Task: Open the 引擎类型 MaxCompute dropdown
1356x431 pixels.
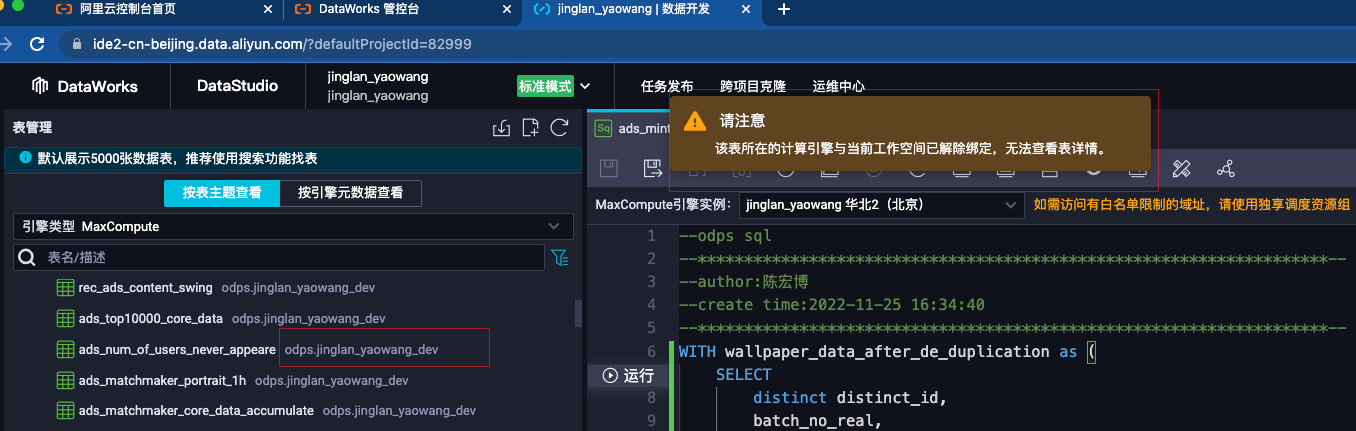Action: click(x=293, y=227)
